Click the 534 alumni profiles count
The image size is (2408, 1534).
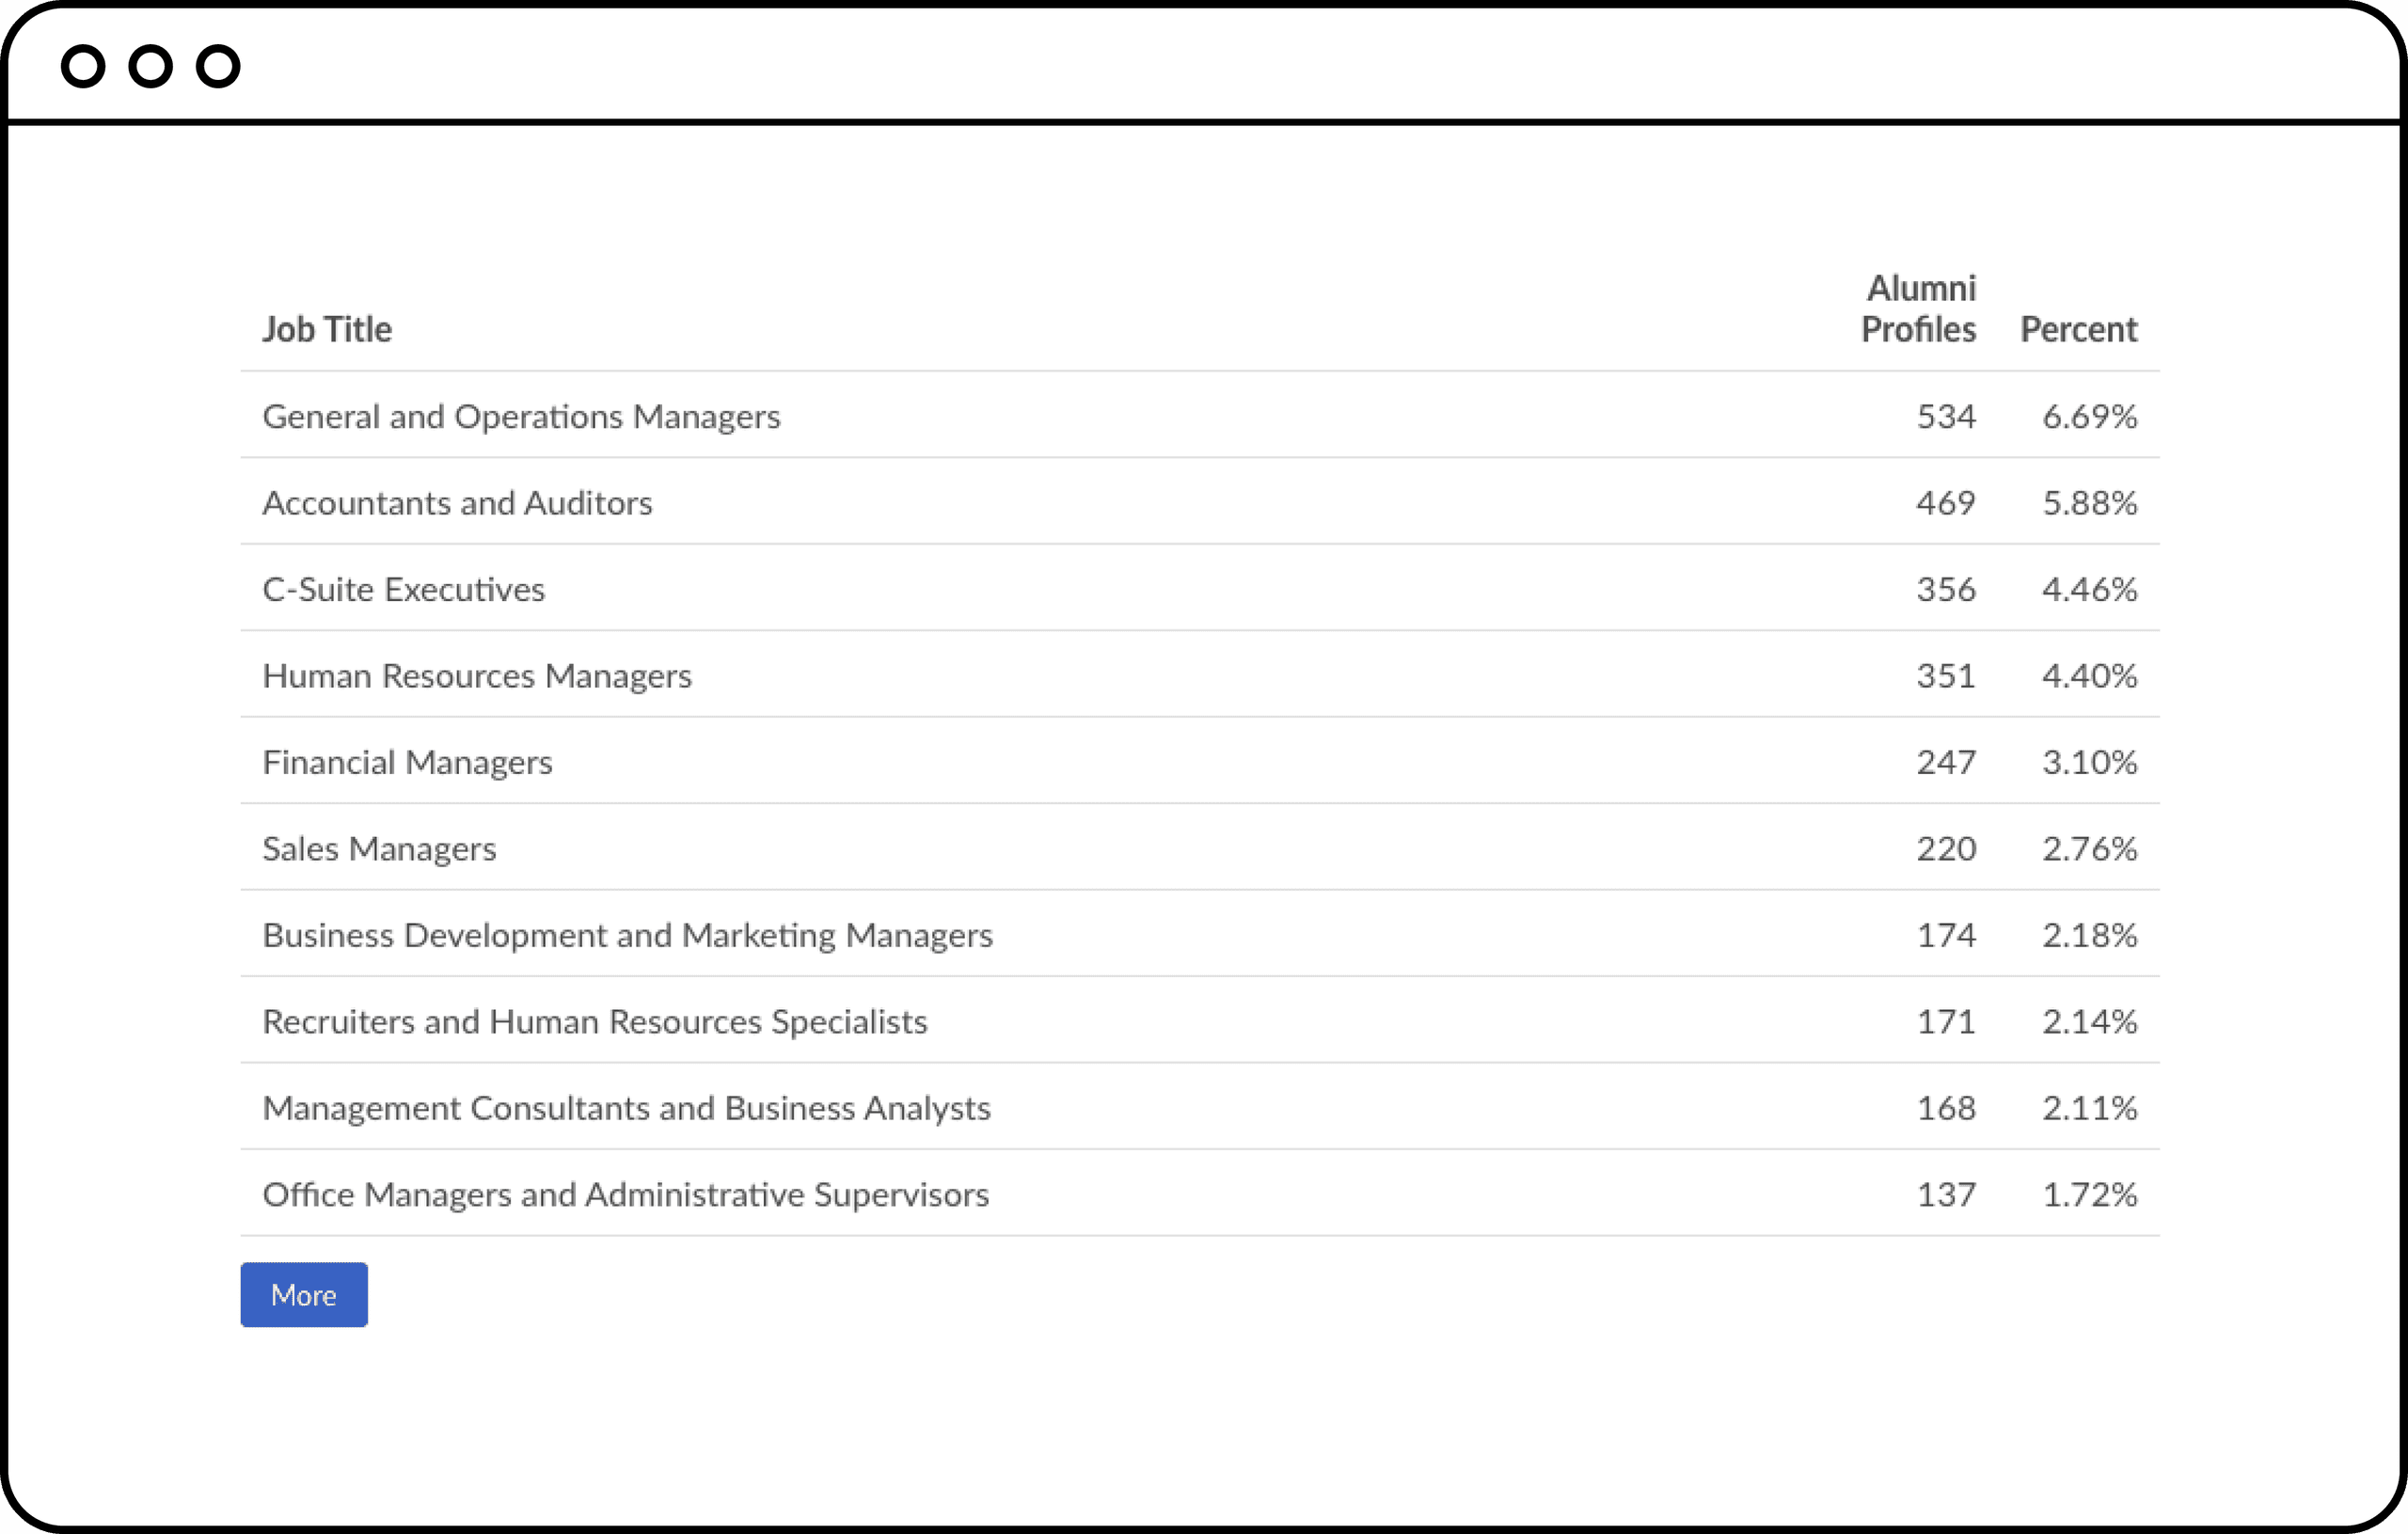click(x=1945, y=416)
